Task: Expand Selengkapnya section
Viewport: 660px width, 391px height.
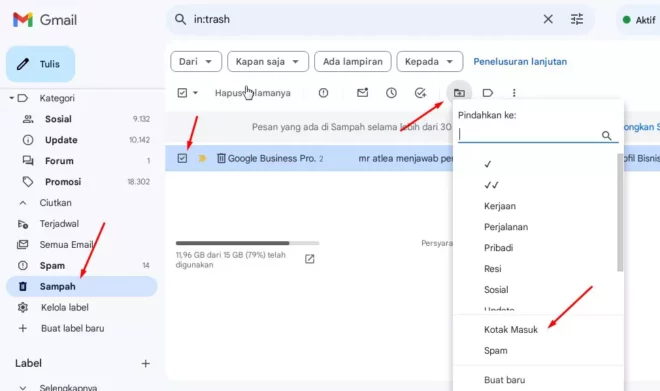Action: coord(68,387)
